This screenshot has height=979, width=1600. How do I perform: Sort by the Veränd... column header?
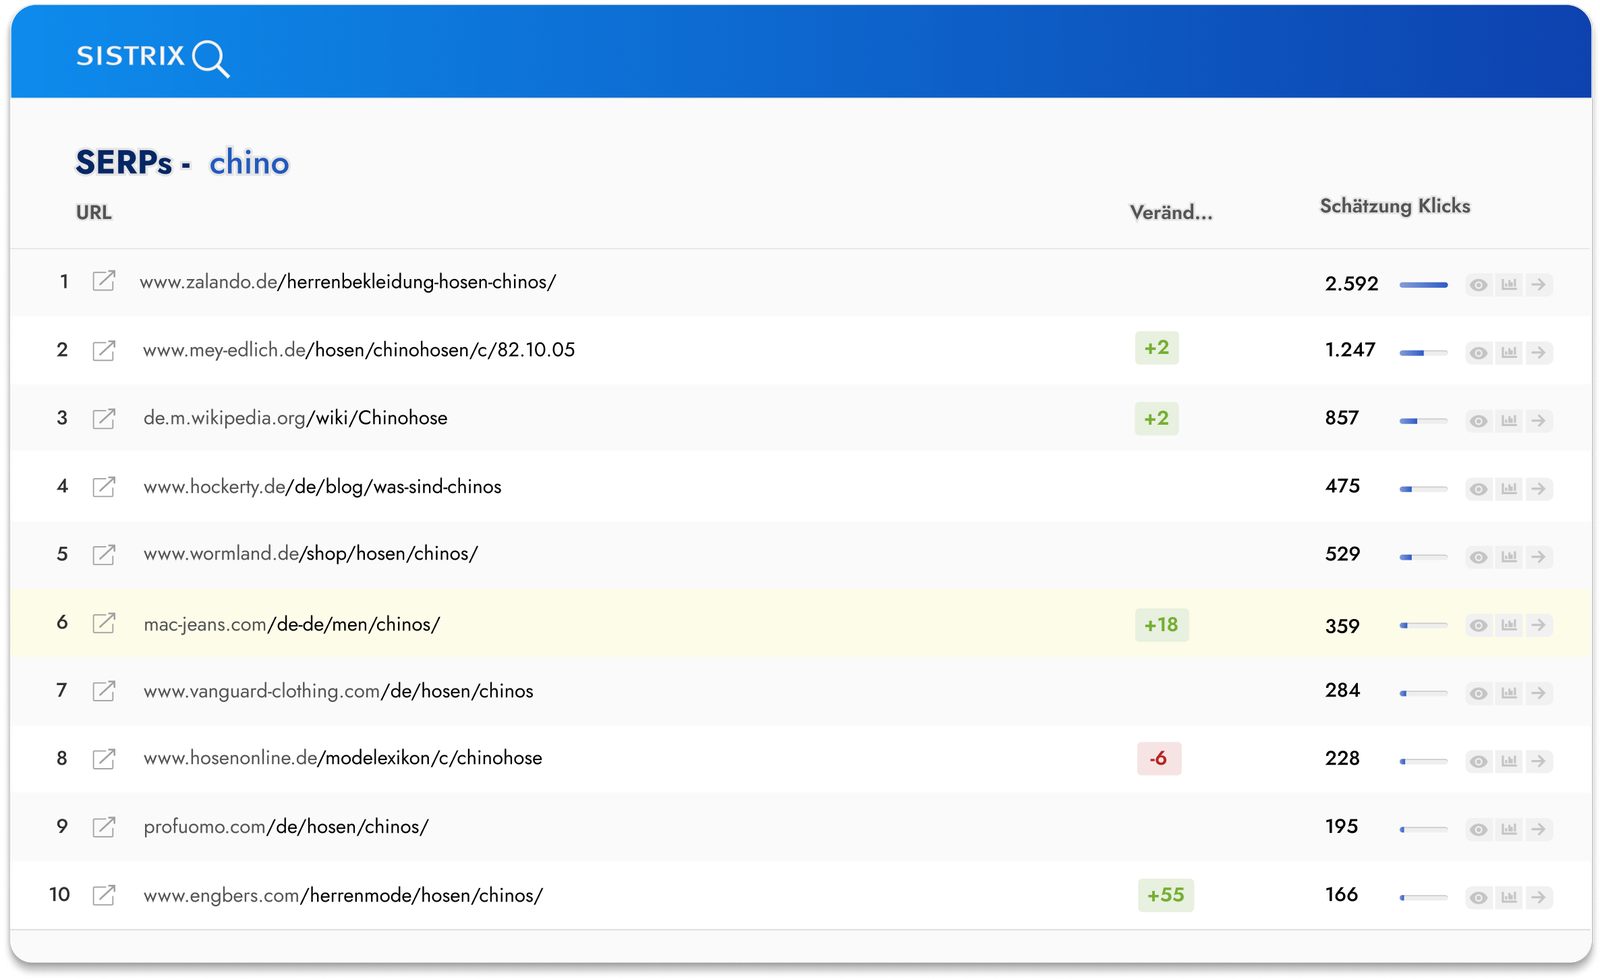tap(1171, 212)
